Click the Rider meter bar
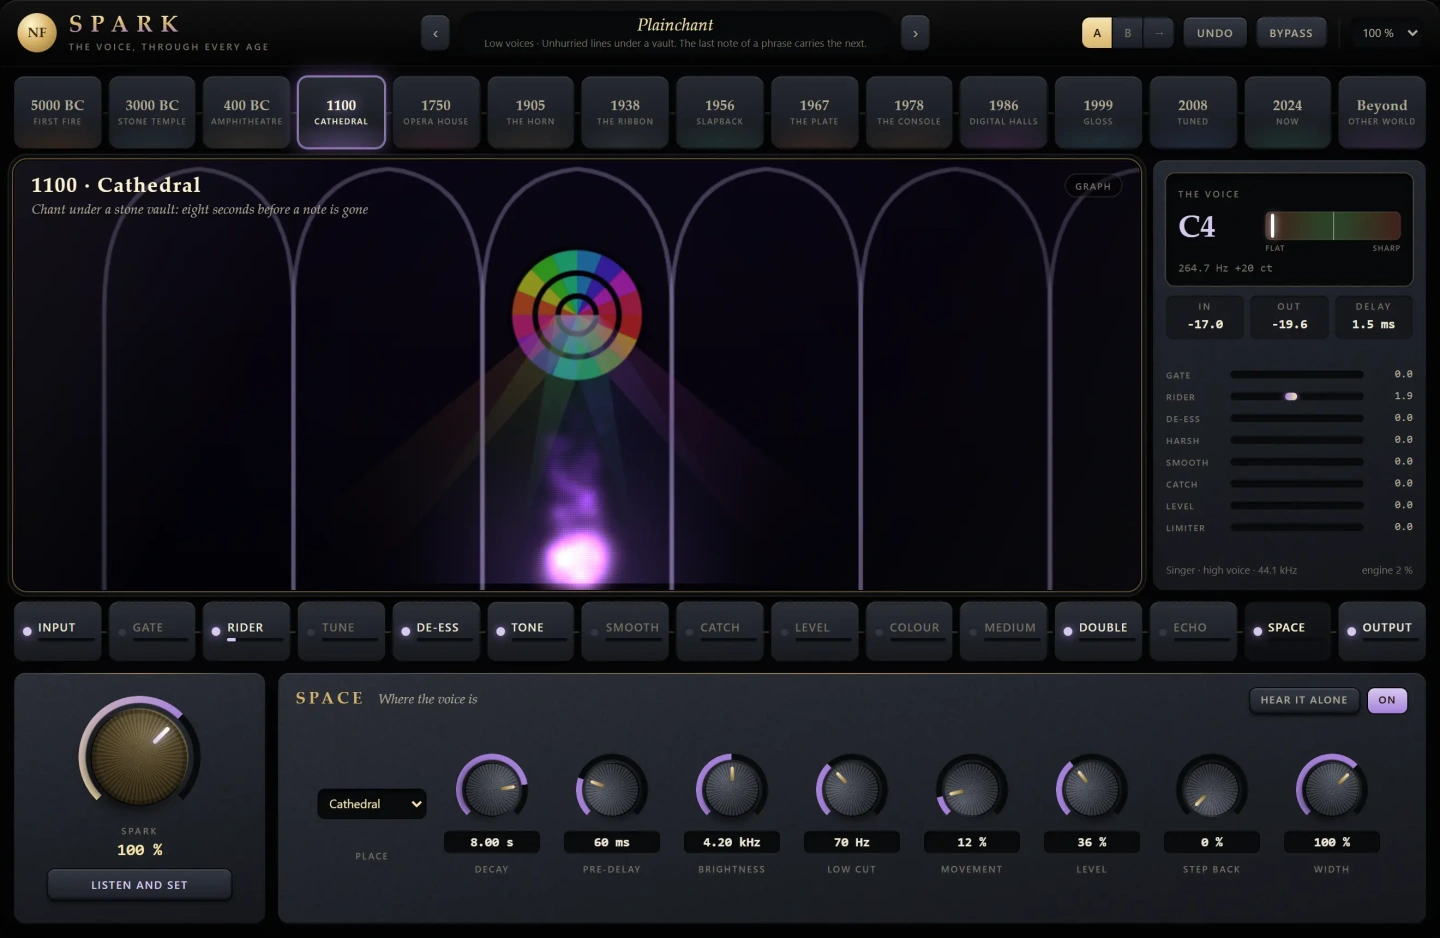This screenshot has width=1440, height=938. point(1297,397)
